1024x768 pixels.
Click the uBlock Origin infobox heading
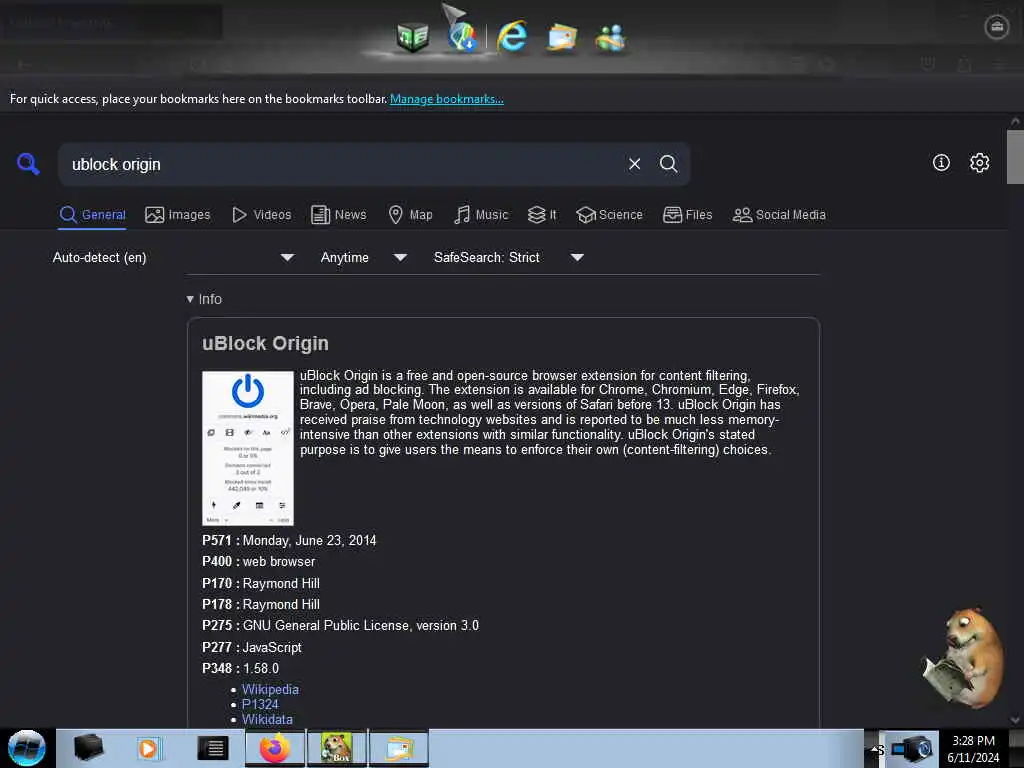coord(265,344)
